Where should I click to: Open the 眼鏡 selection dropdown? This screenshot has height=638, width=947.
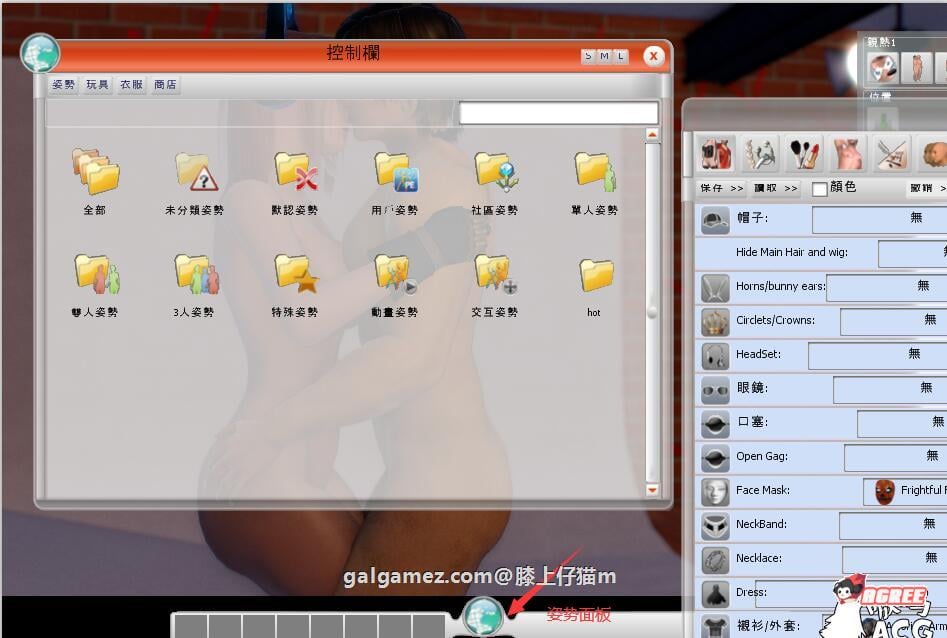pos(890,388)
